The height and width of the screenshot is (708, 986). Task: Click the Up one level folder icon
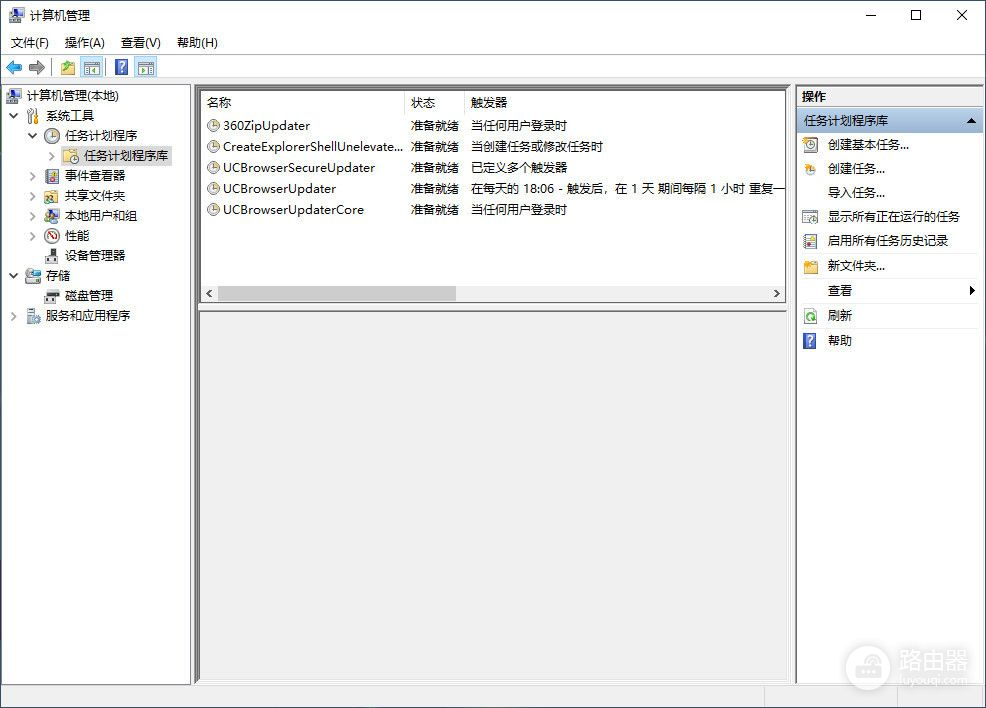point(67,68)
